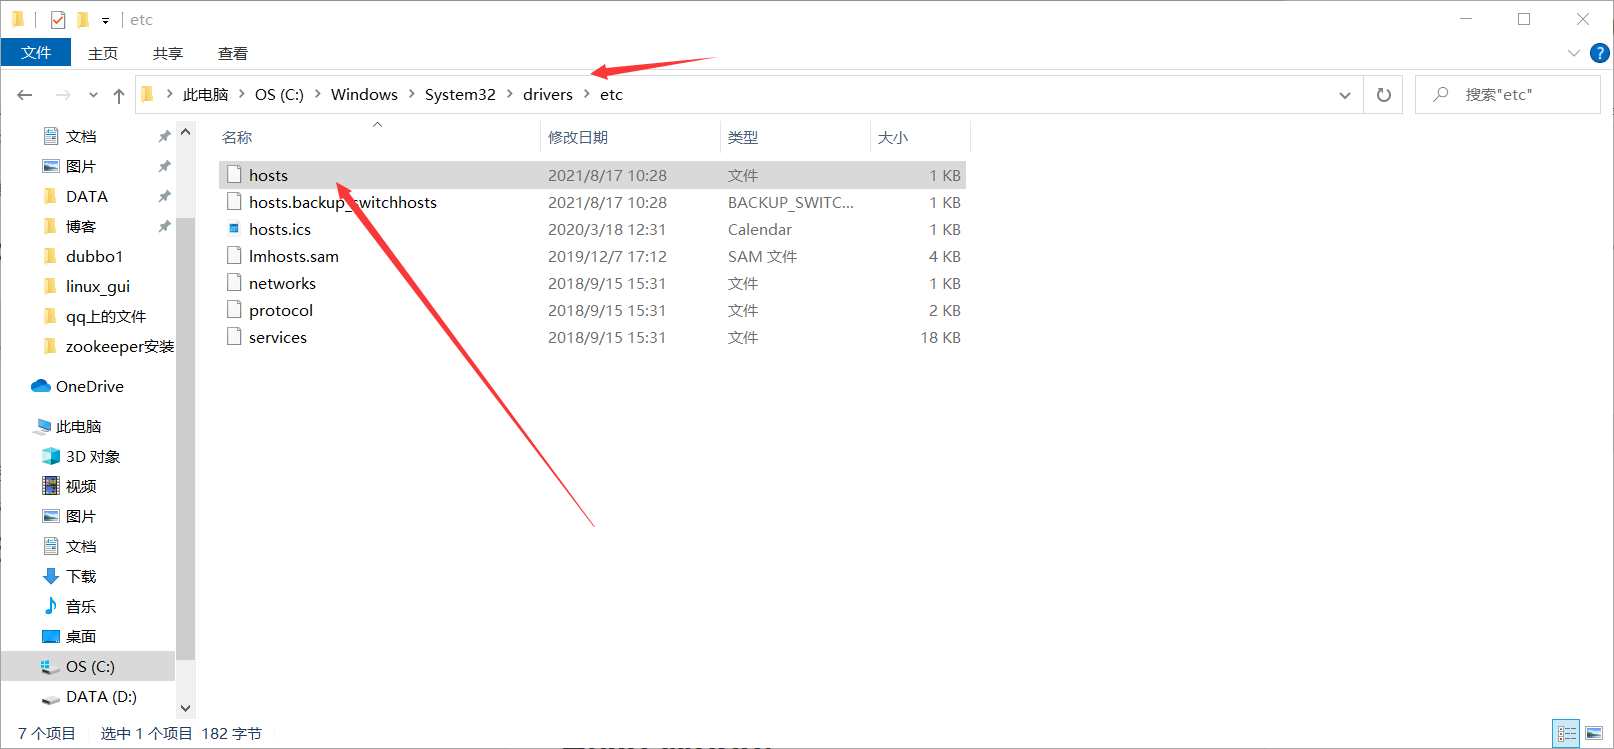The height and width of the screenshot is (749, 1614).
Task: Open the DATA folder in quick access
Action: click(x=87, y=196)
